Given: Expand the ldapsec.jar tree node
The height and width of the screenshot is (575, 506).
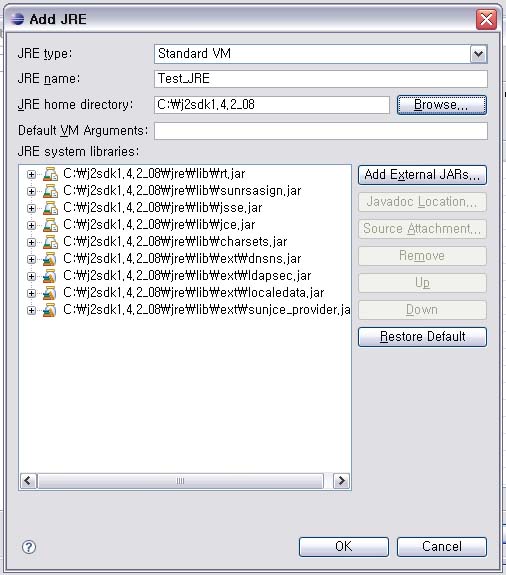Looking at the screenshot, I should pyautogui.click(x=32, y=276).
